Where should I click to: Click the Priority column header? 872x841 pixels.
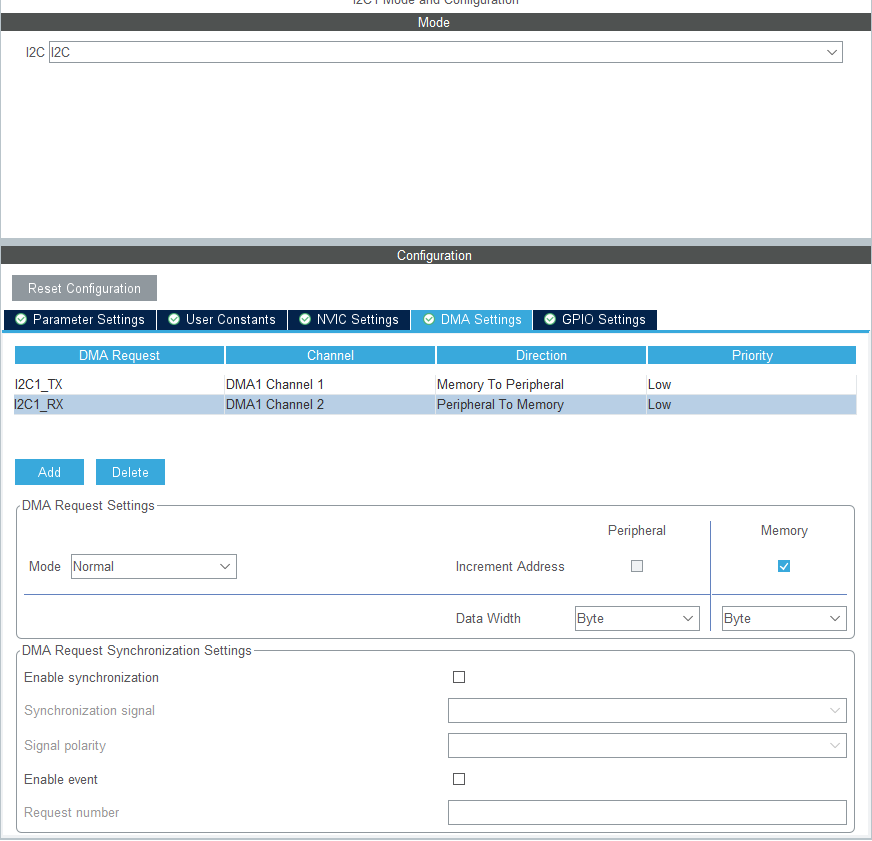coord(752,355)
